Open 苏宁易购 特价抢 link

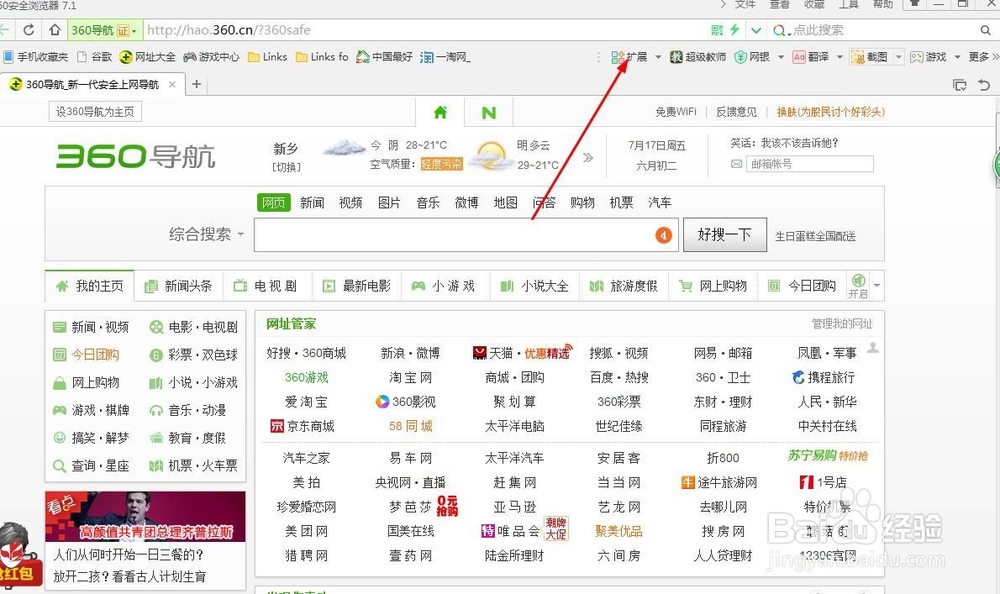pyautogui.click(x=828, y=456)
